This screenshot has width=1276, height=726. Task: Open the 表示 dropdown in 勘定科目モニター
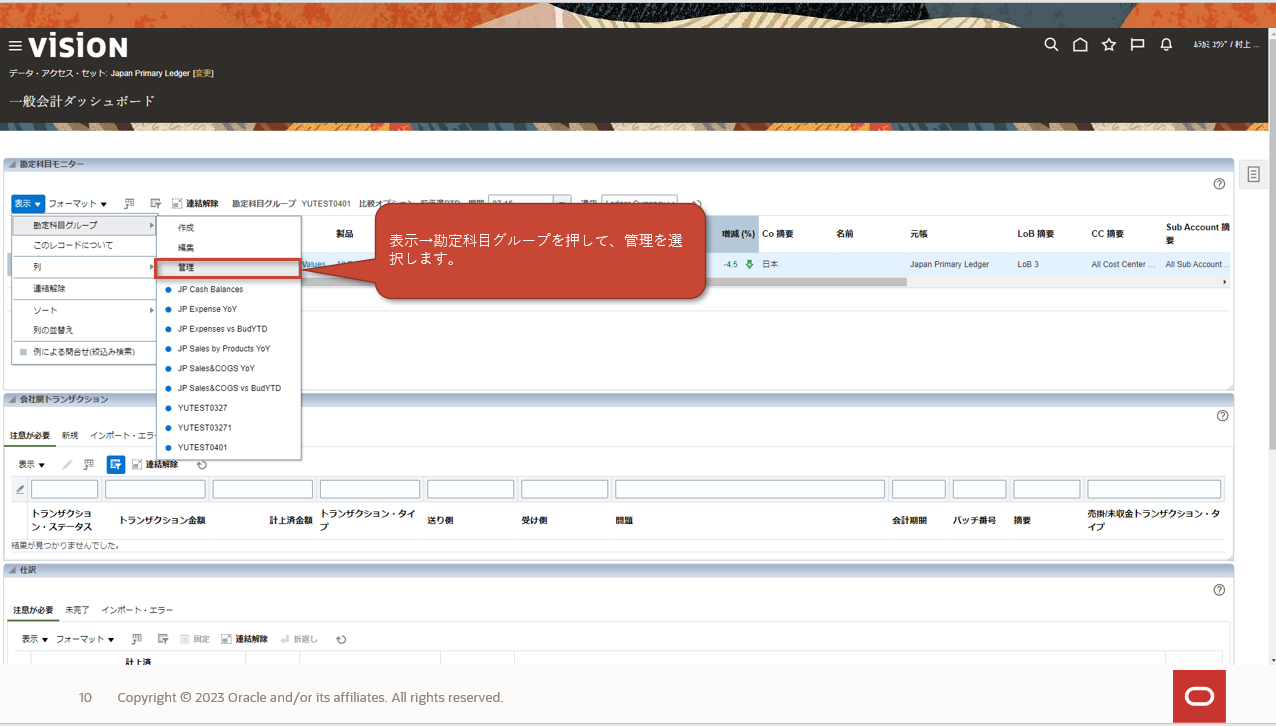tap(27, 204)
